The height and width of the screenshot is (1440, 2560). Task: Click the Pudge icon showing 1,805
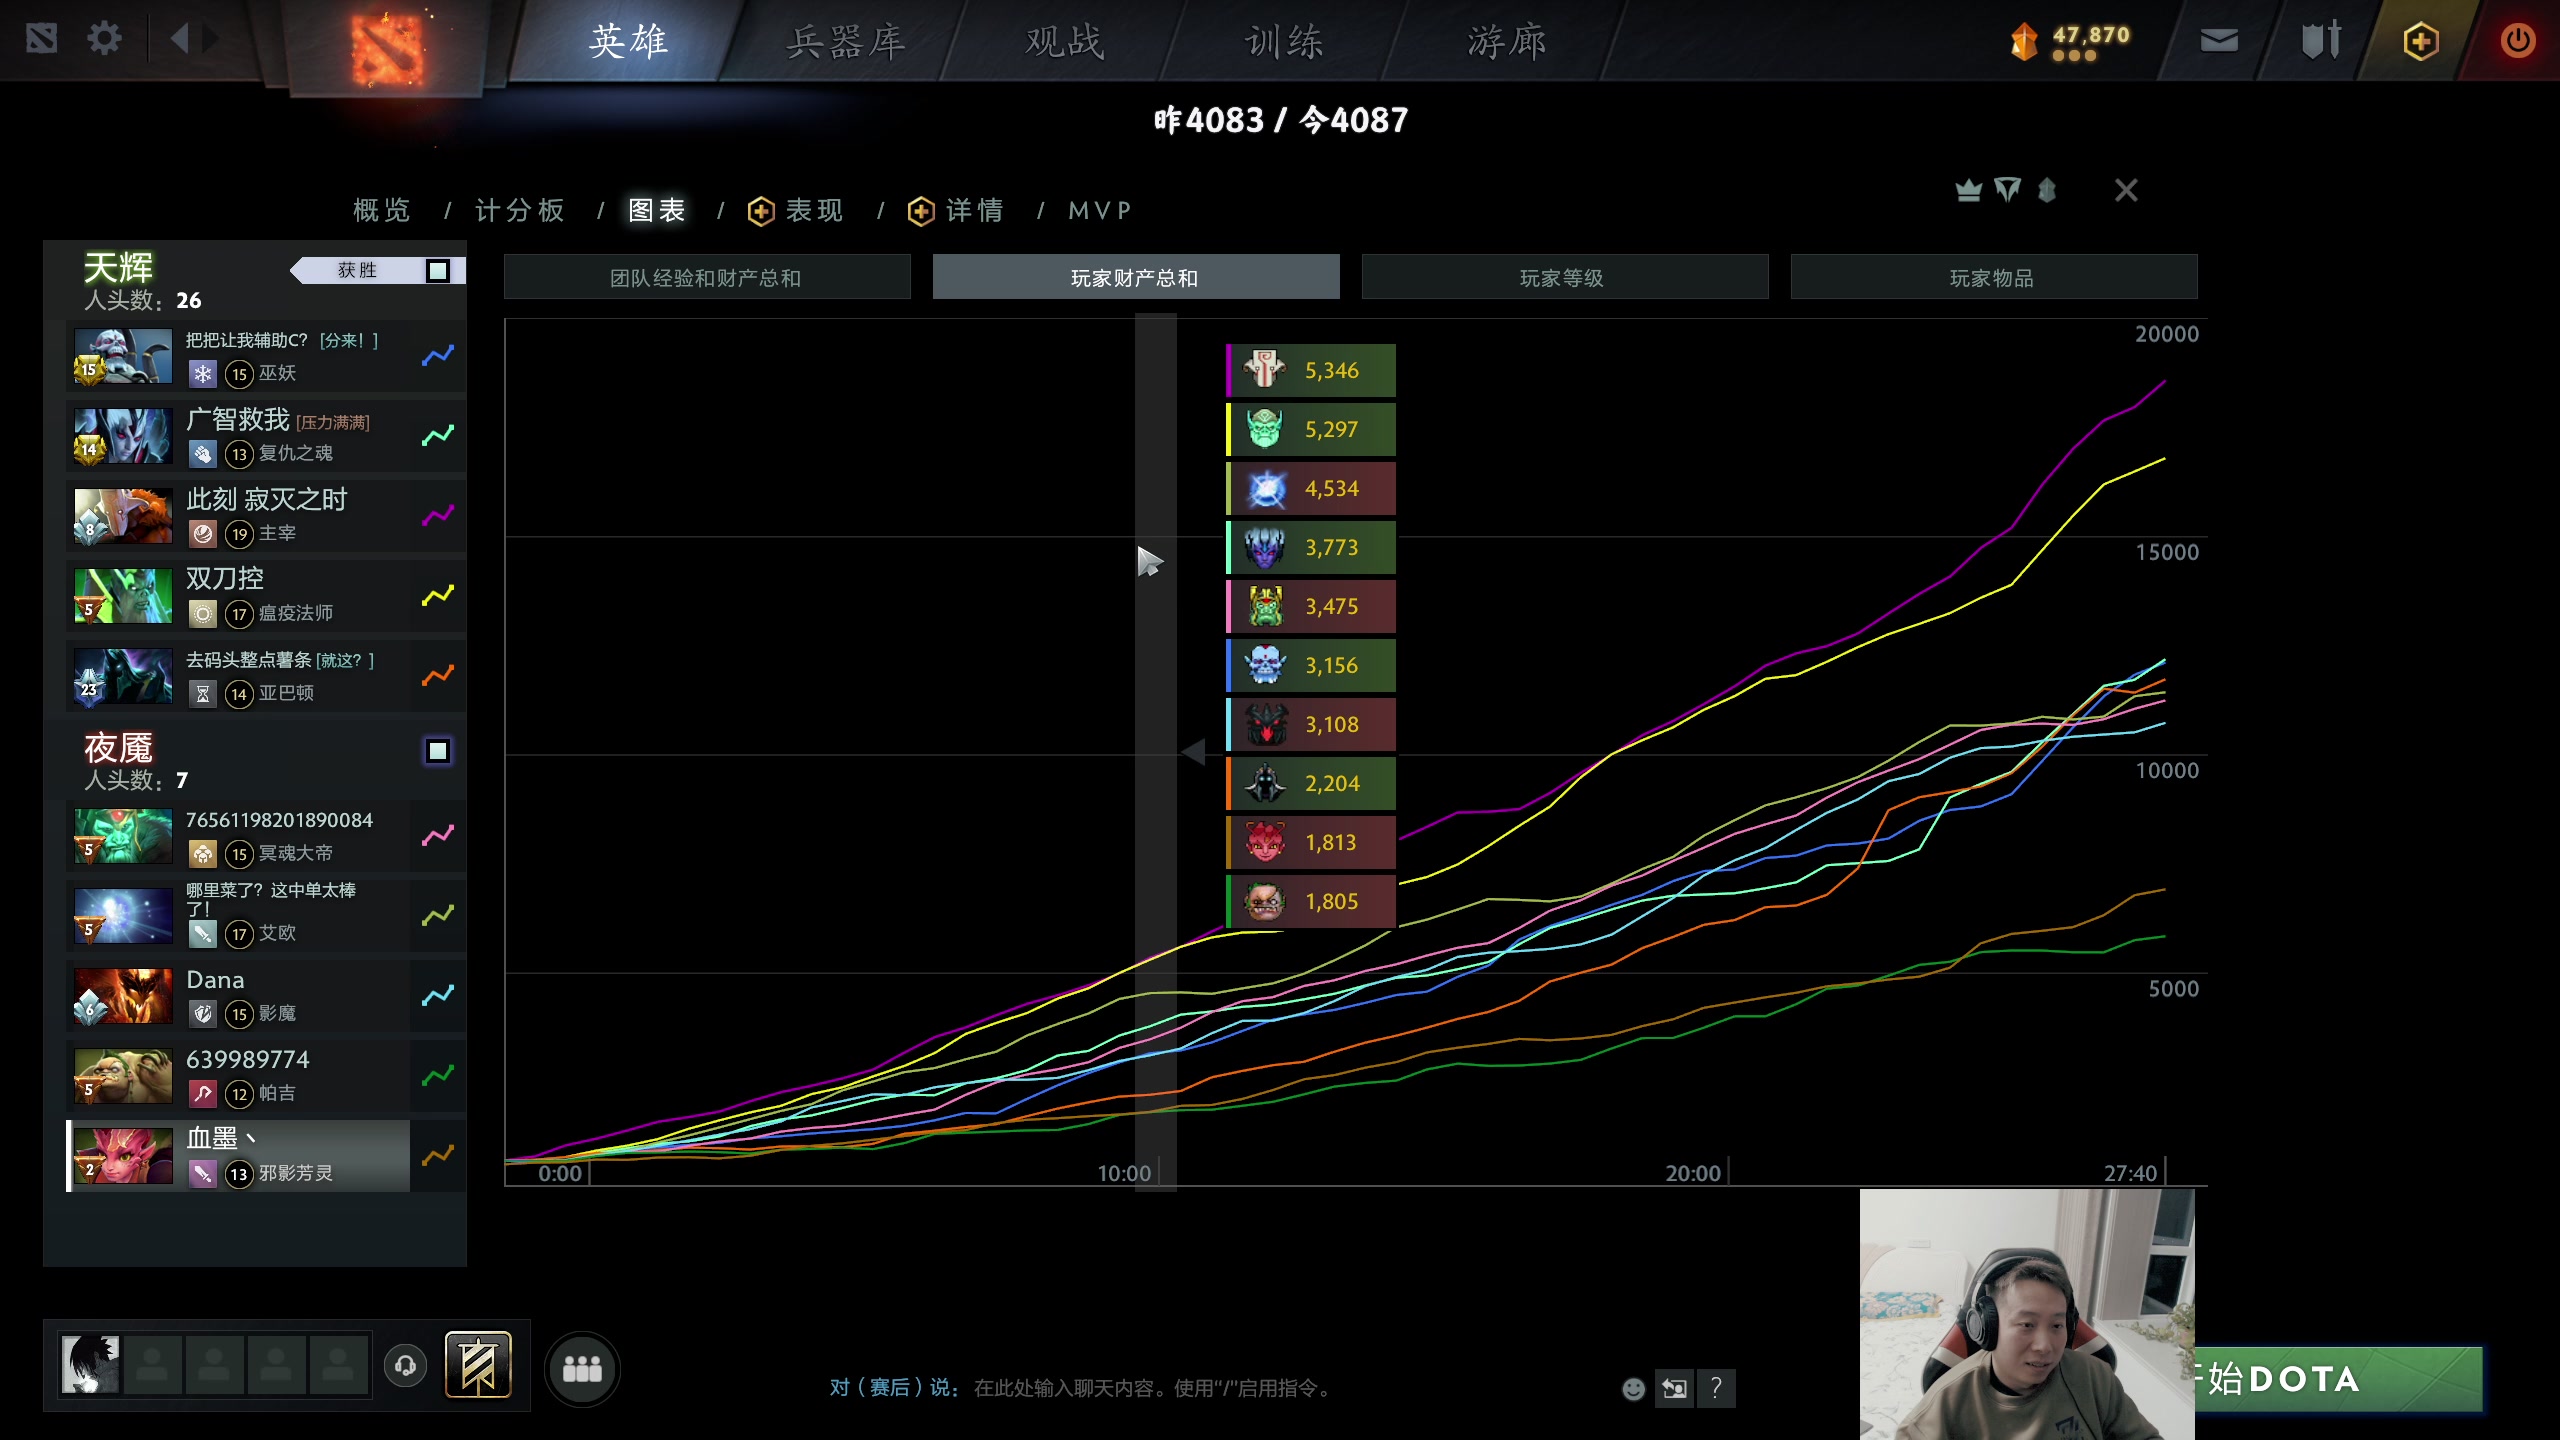pyautogui.click(x=1265, y=901)
